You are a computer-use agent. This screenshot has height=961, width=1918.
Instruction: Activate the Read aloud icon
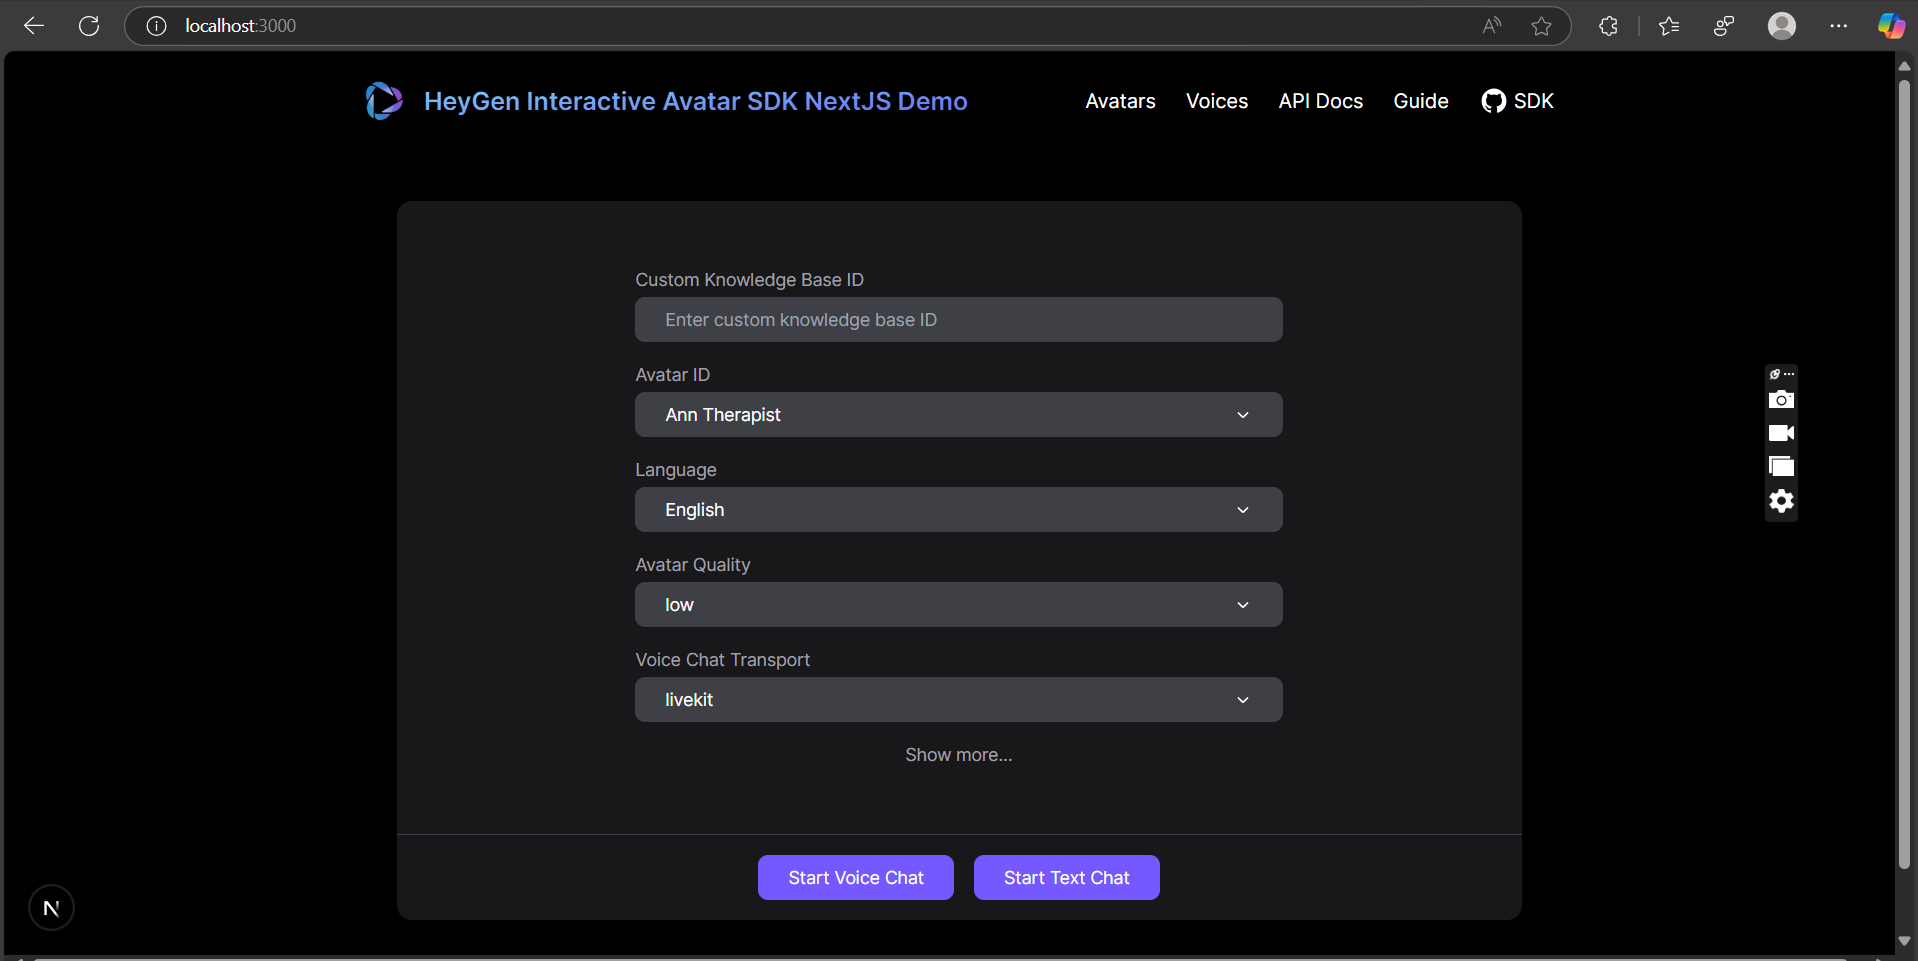(1492, 26)
